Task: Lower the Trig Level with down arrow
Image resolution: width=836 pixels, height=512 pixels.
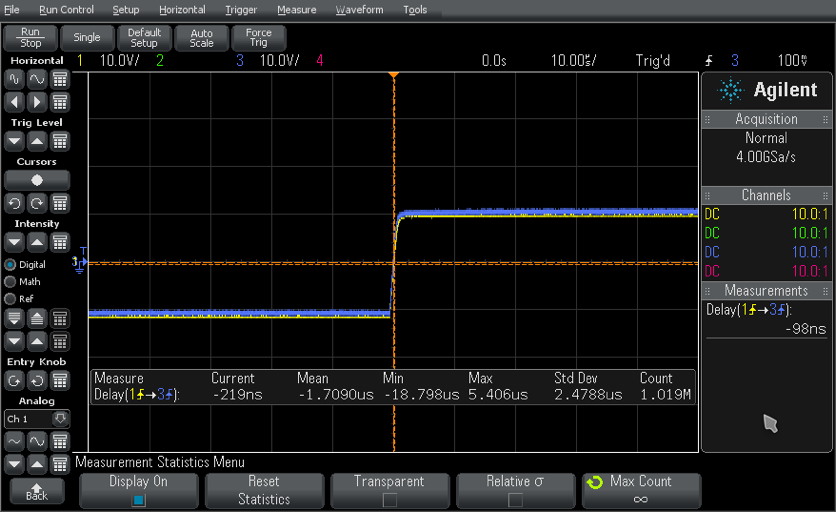Action: [14, 141]
